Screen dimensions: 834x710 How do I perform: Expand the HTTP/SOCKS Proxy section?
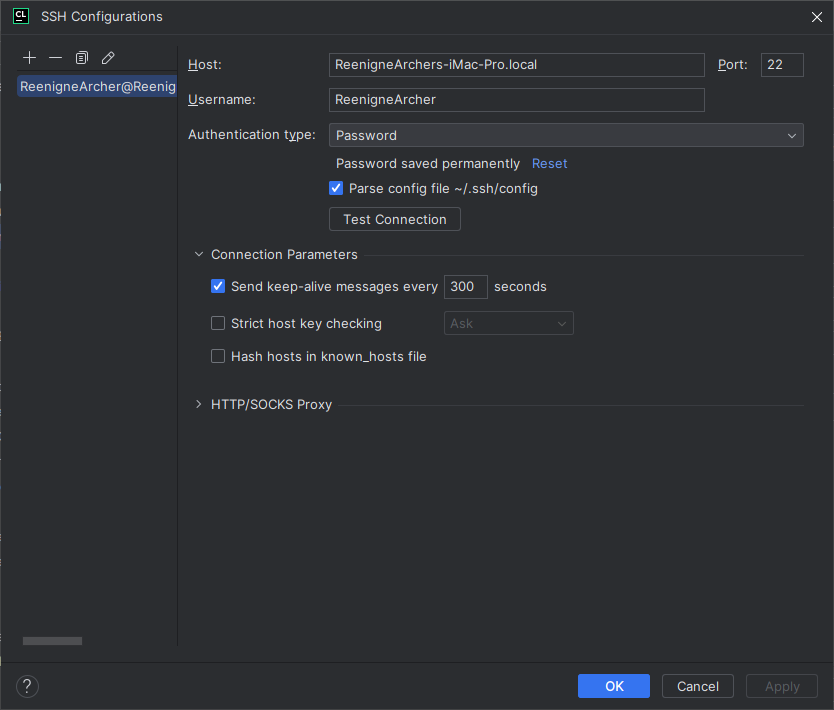point(198,404)
